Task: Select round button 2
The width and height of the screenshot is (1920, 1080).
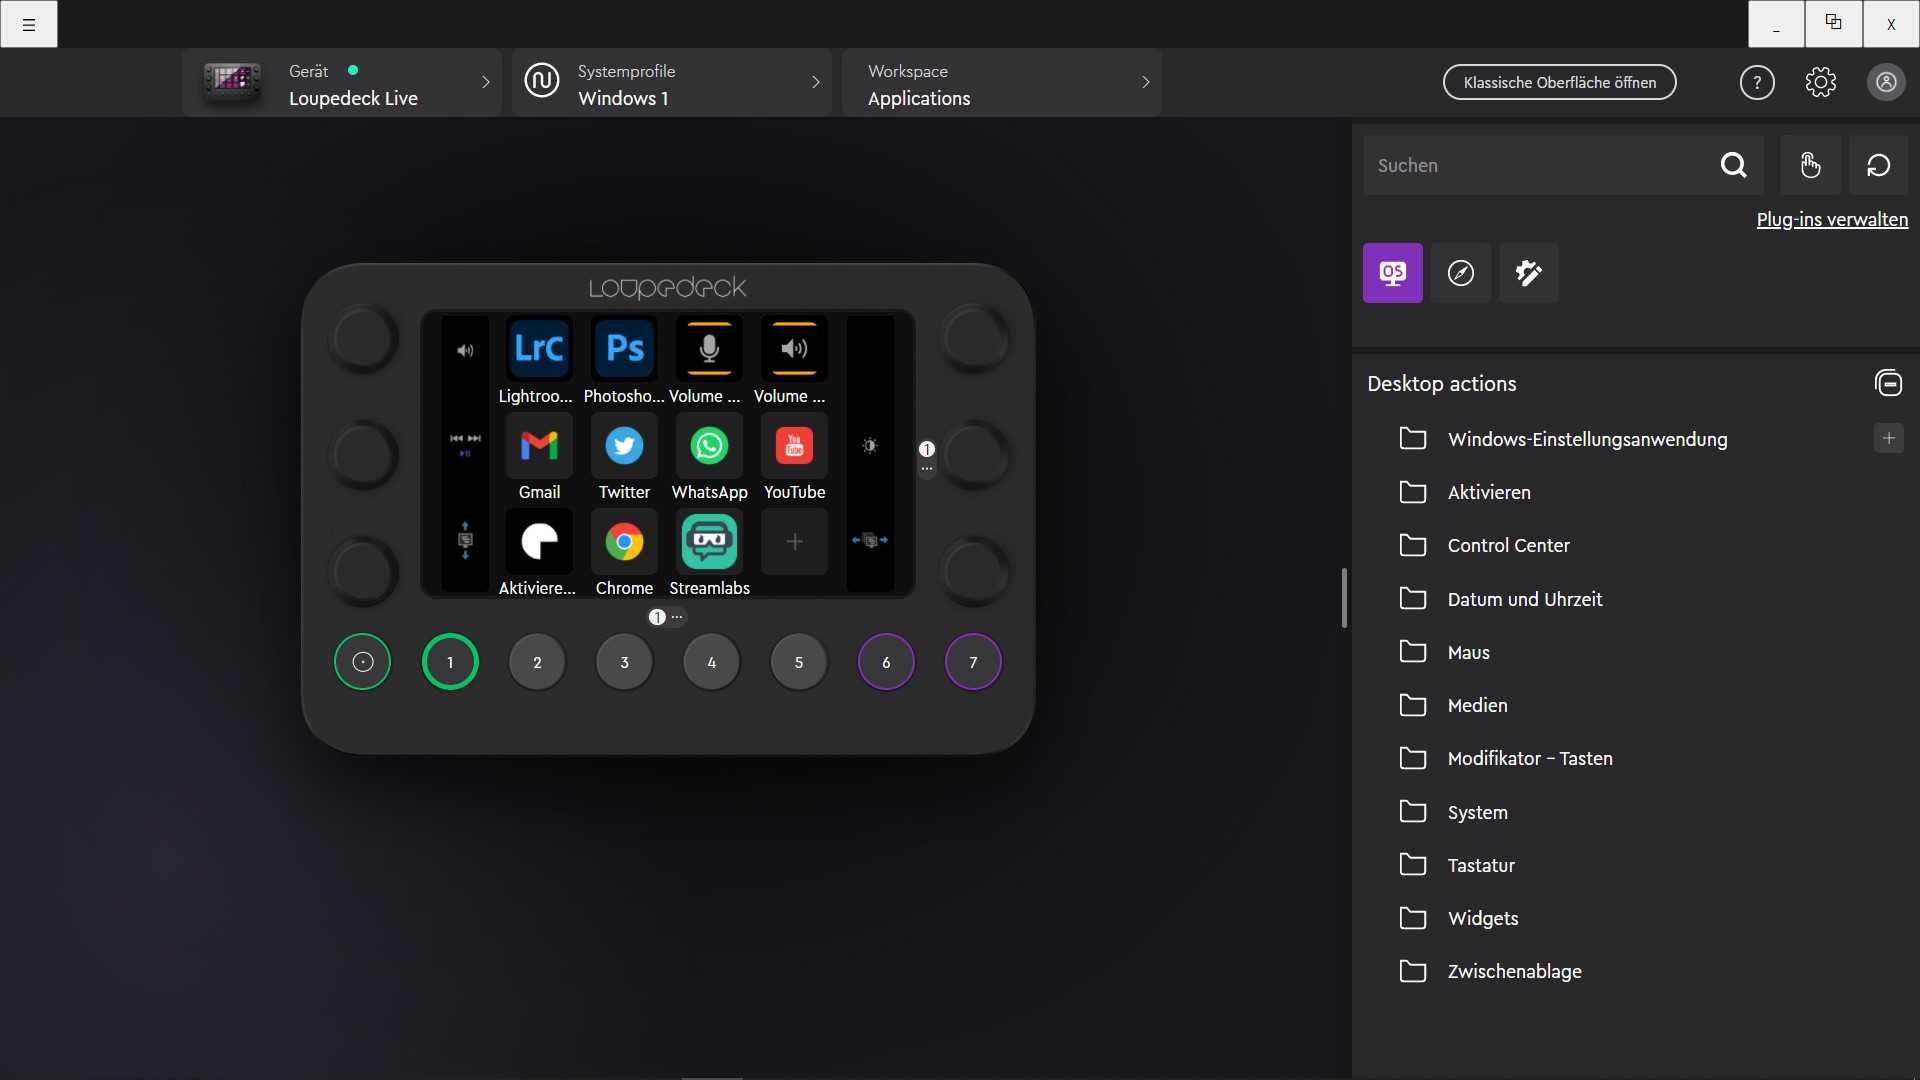Action: point(537,662)
